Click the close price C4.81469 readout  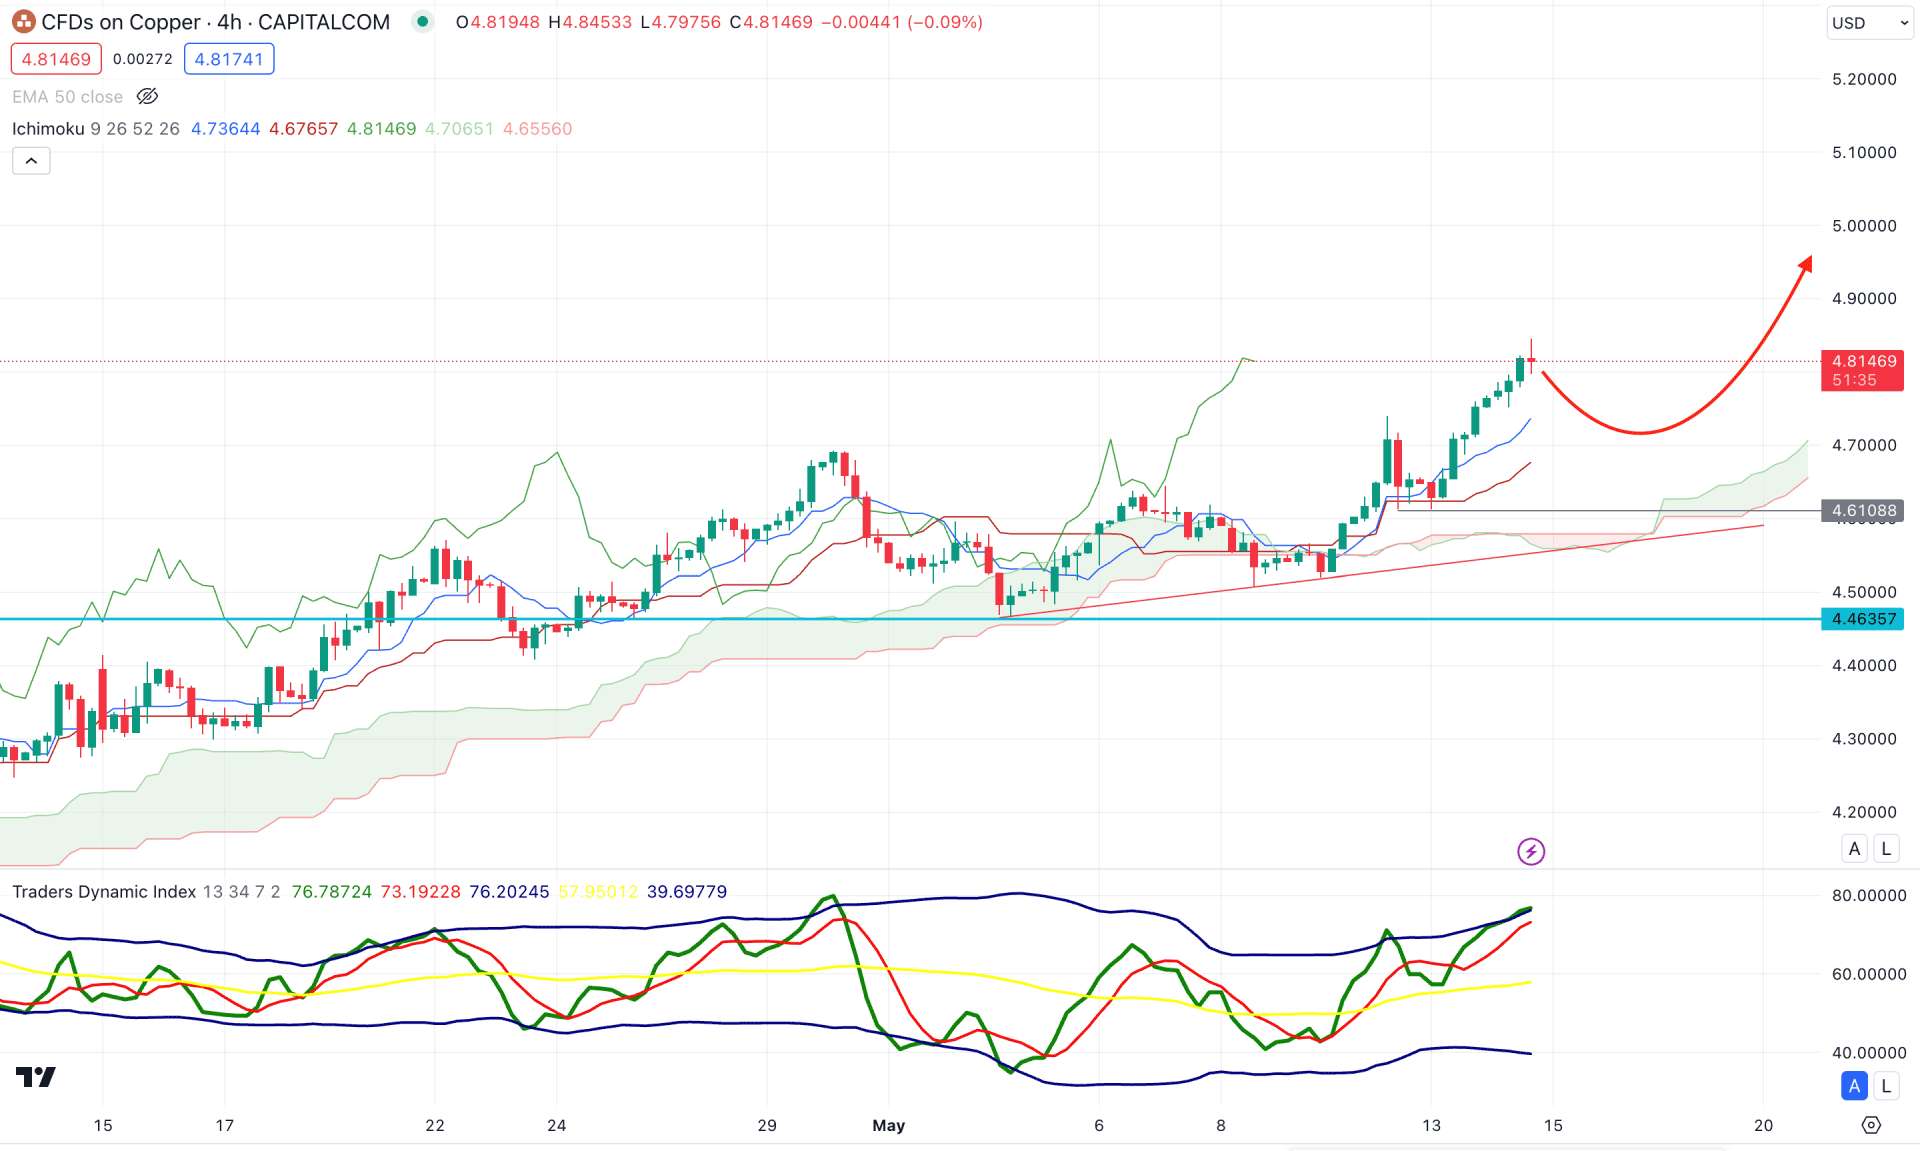click(771, 22)
